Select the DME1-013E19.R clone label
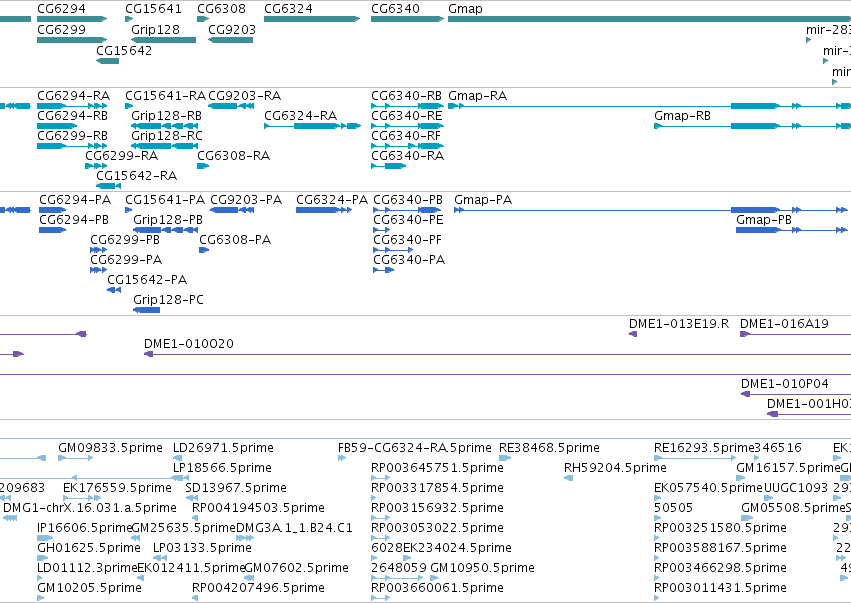This screenshot has width=851, height=603. (x=679, y=324)
